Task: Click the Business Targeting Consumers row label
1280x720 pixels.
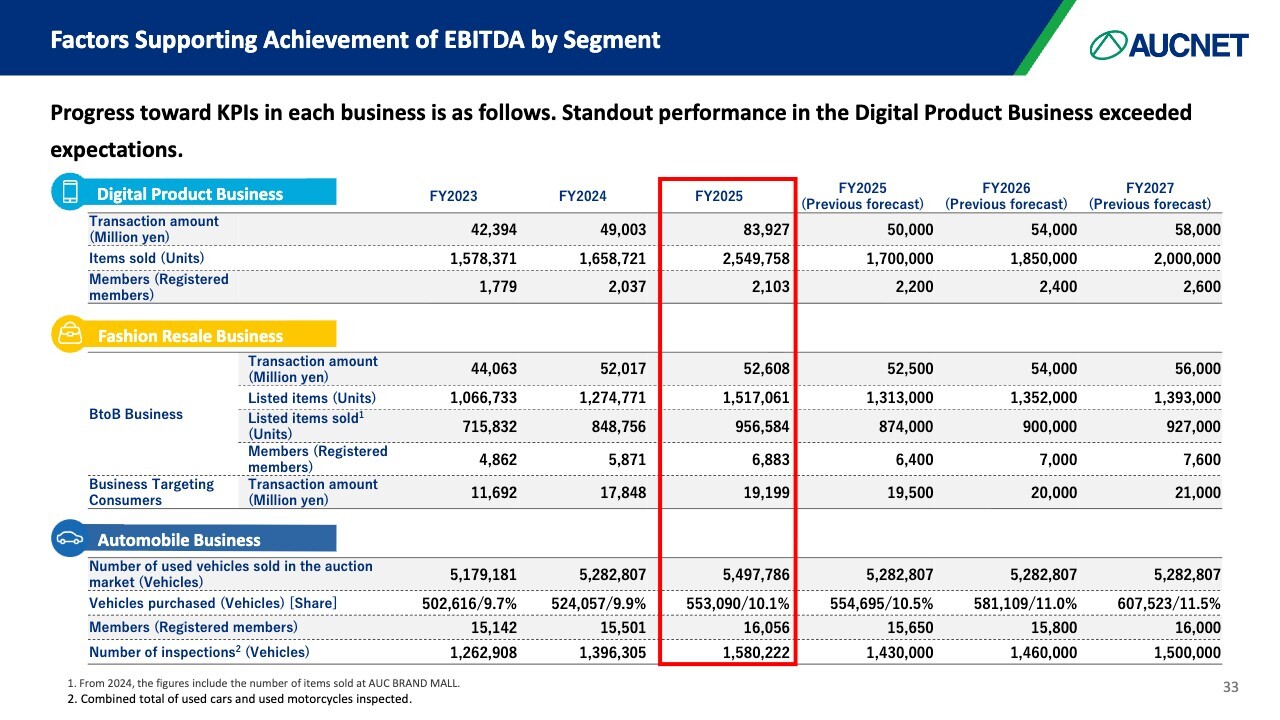Action: click(x=152, y=492)
